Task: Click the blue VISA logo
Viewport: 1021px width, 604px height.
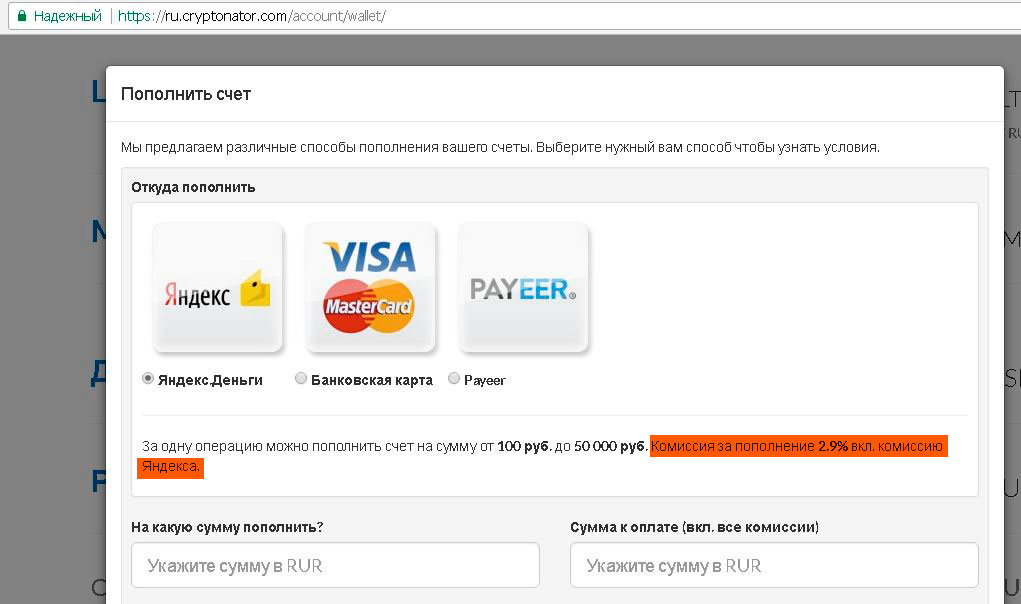Action: pos(369,257)
